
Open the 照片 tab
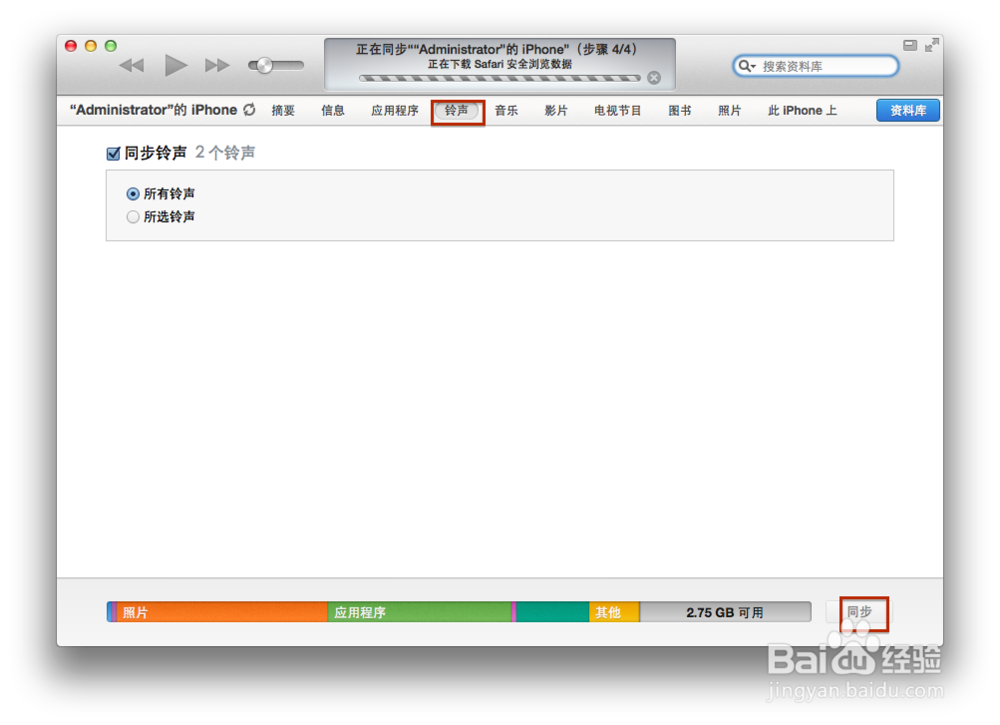click(730, 110)
